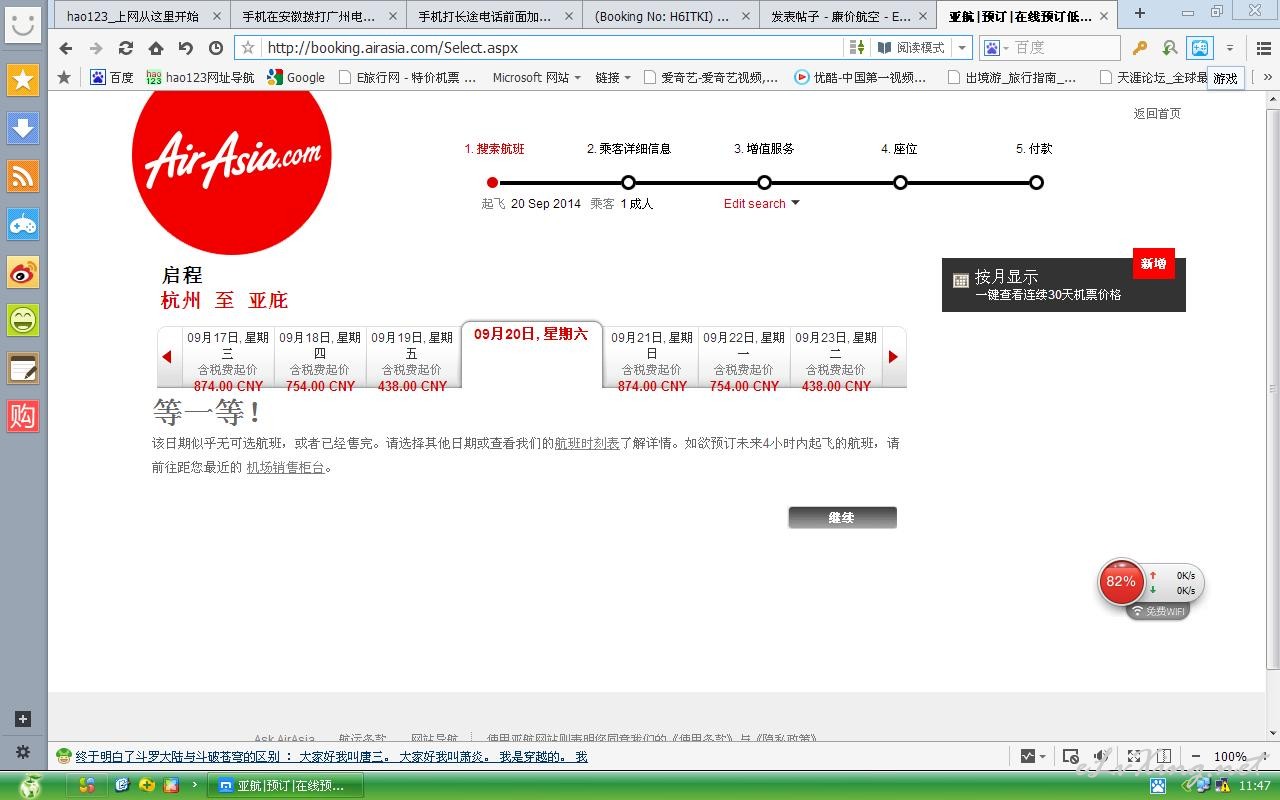The height and width of the screenshot is (800, 1280).
Task: Click the mute sound status bar icon
Action: pyautogui.click(x=1102, y=757)
